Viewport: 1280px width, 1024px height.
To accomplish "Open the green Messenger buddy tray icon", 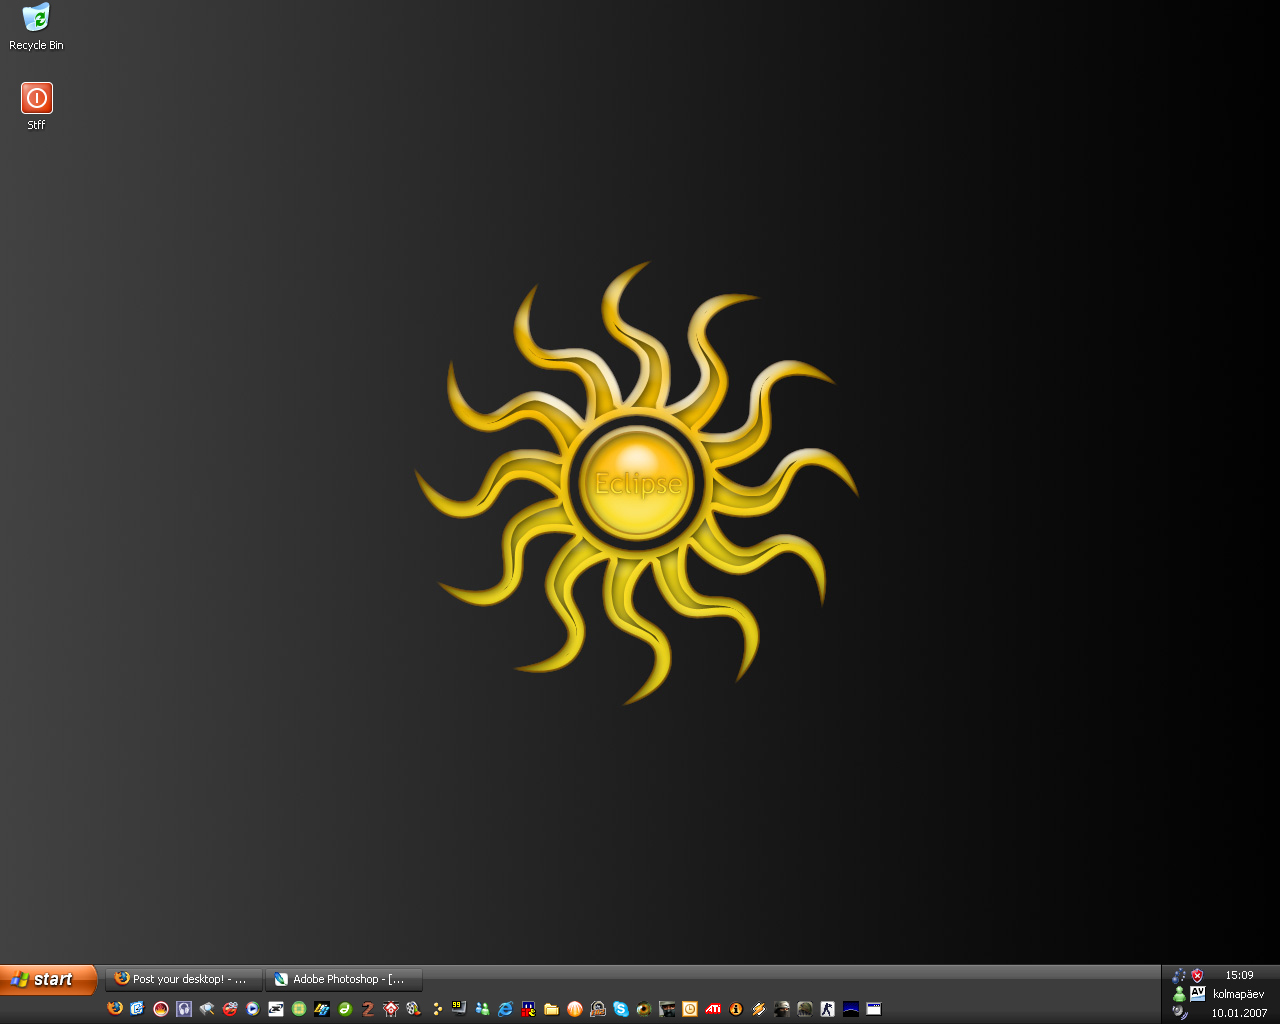I will coord(1179,994).
